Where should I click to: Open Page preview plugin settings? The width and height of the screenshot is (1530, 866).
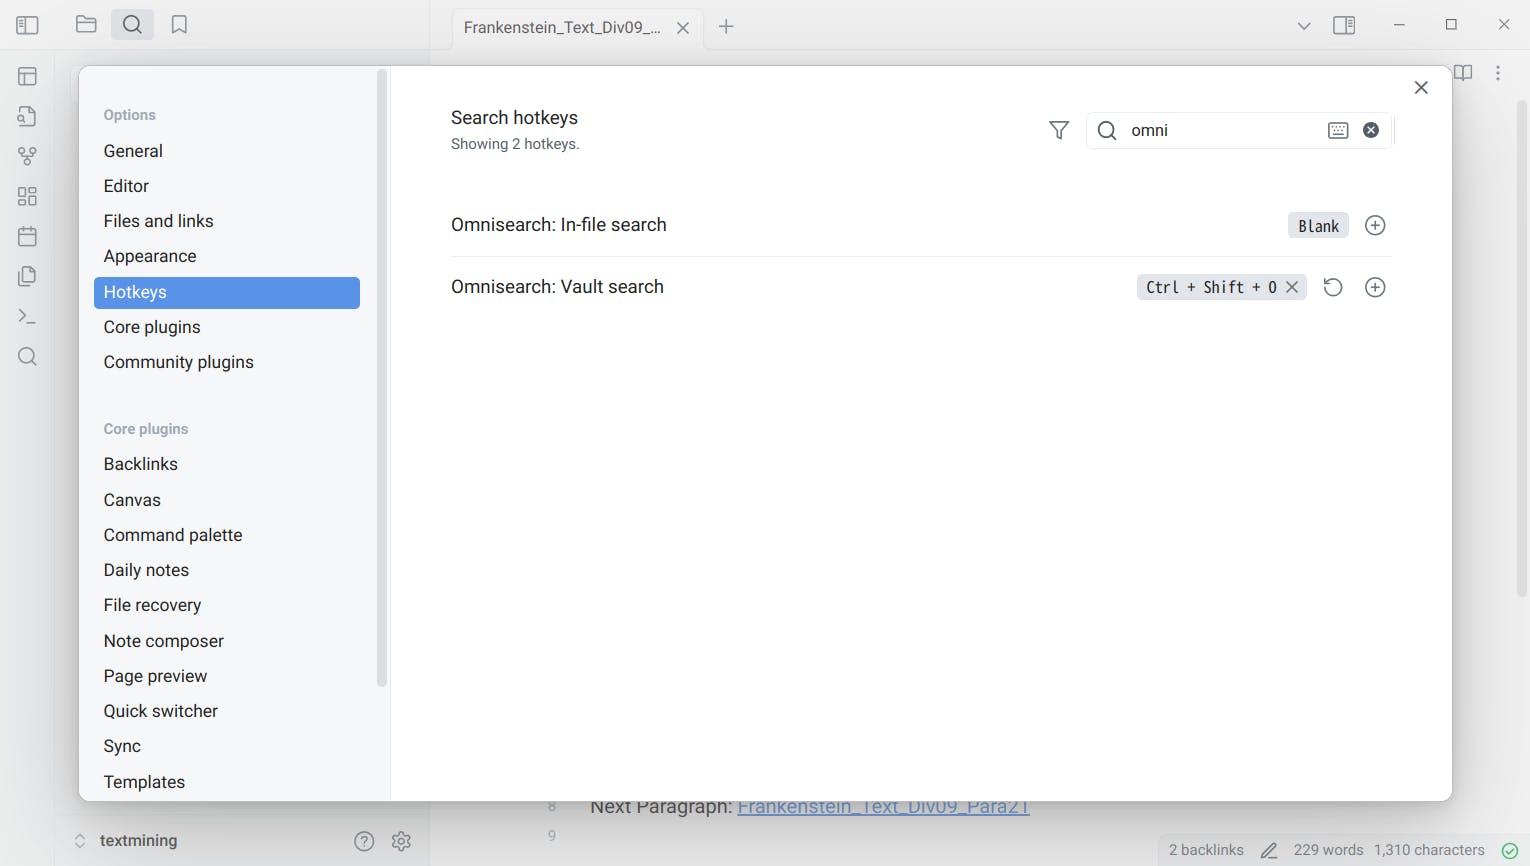227,676
